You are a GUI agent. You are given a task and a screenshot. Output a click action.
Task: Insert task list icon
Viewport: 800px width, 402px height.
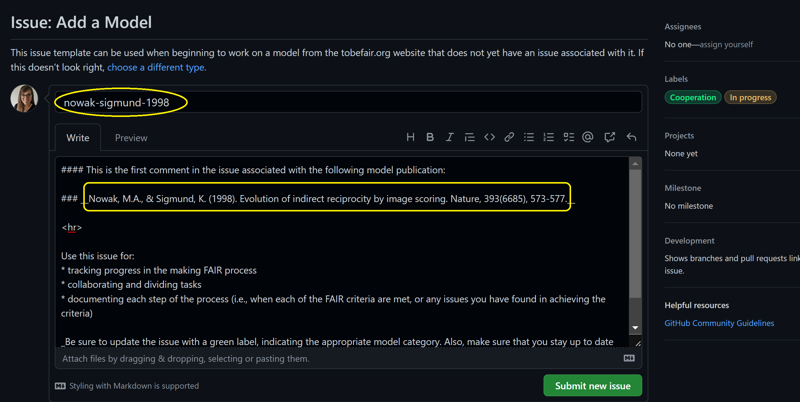[x=568, y=137]
